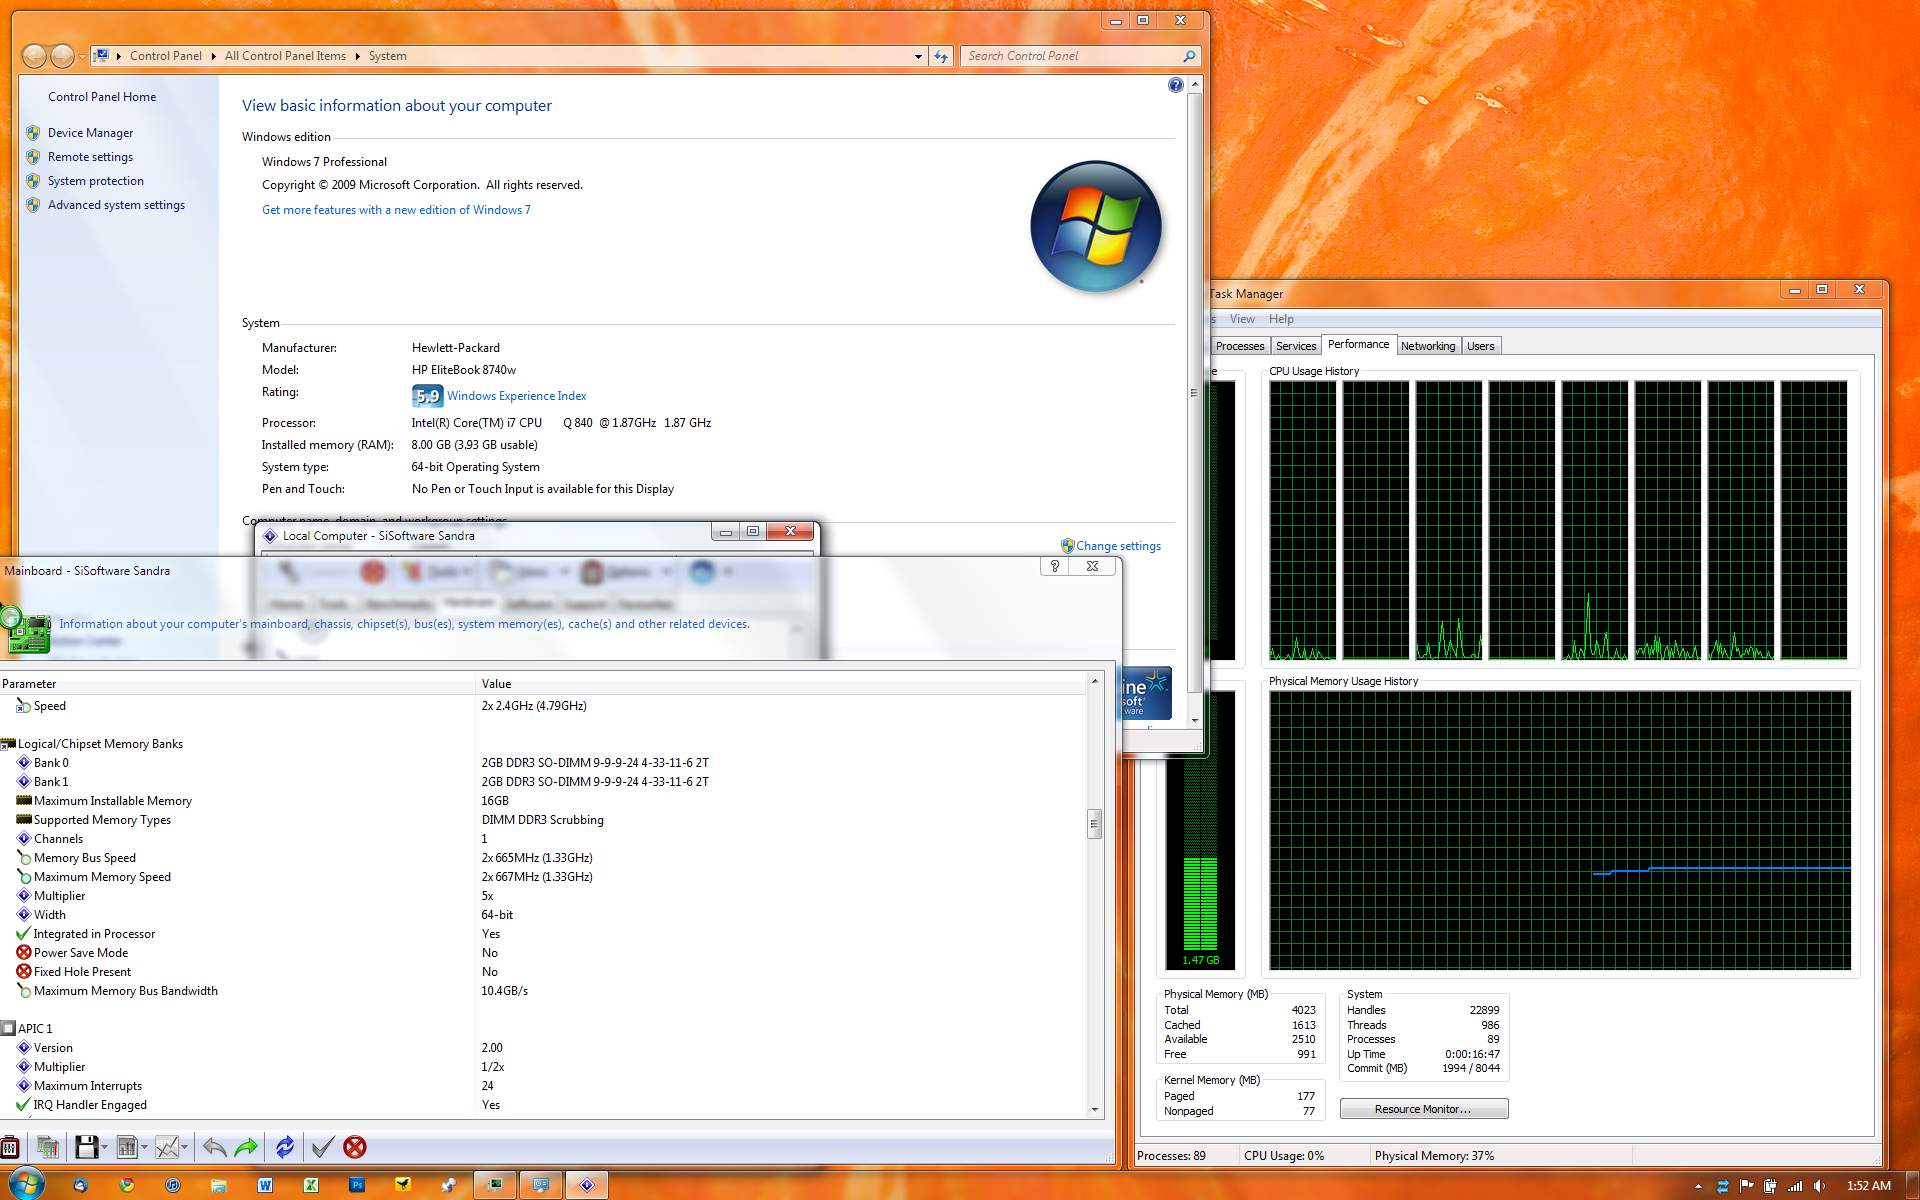Open the View menu in Task Manager
Screen dimensions: 1920x1200
click(x=1242, y=319)
